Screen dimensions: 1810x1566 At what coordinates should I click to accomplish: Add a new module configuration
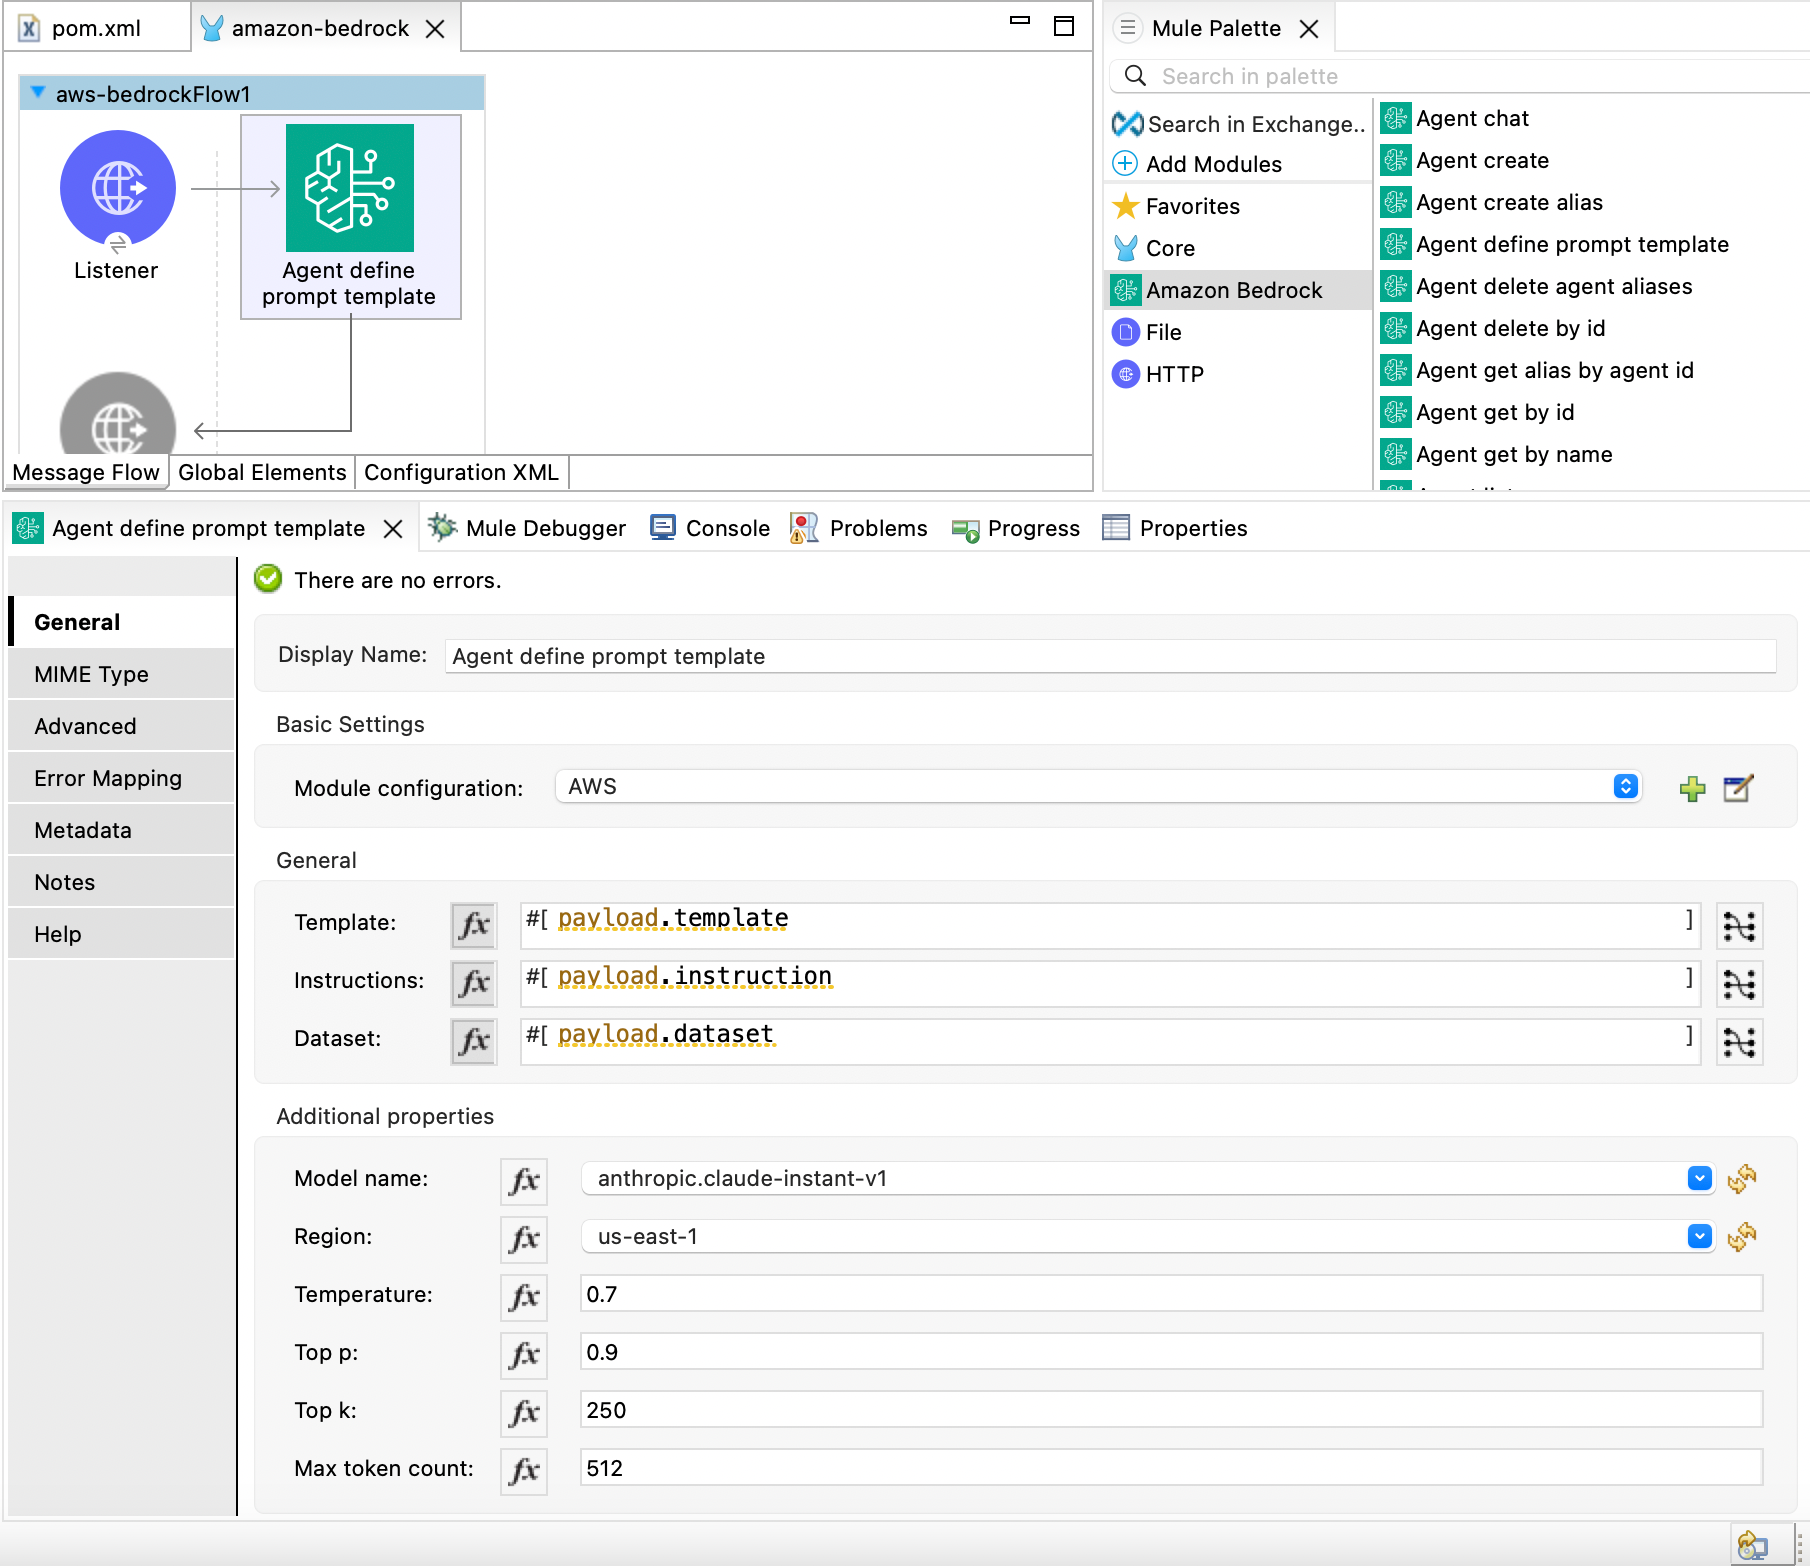tap(1692, 789)
